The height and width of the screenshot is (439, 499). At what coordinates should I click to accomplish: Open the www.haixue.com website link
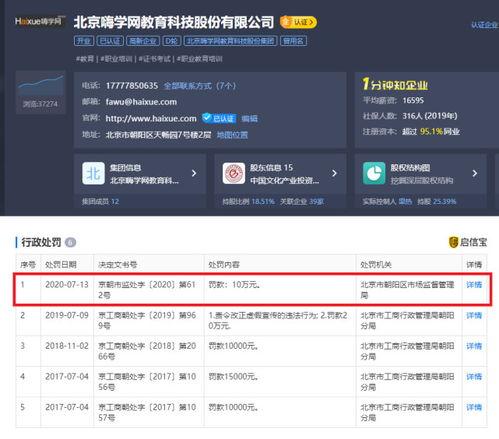pyautogui.click(x=151, y=118)
